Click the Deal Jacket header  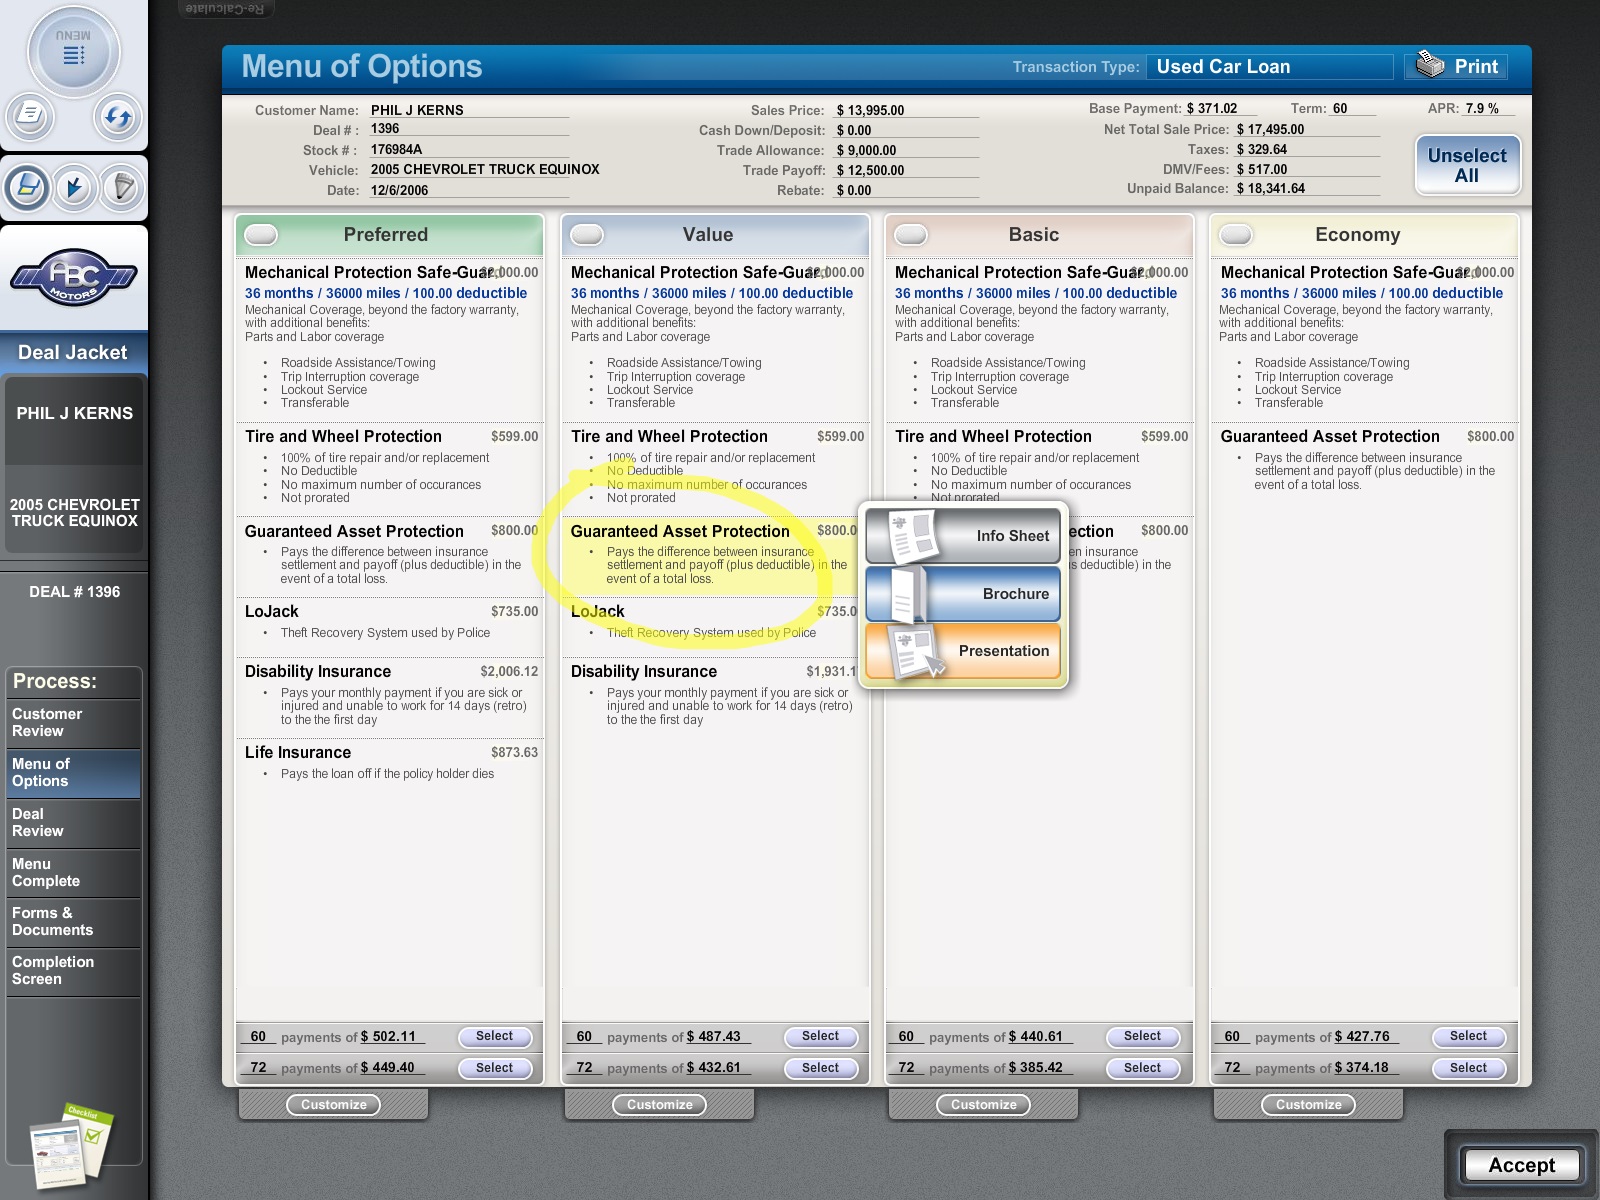[x=73, y=352]
